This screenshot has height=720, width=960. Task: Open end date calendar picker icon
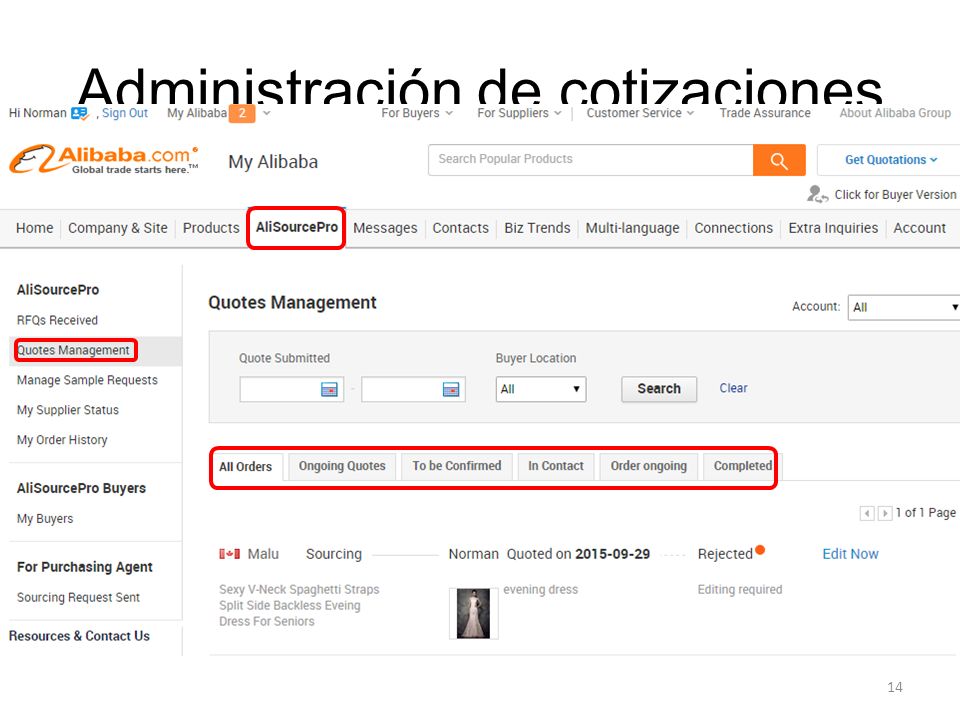451,389
